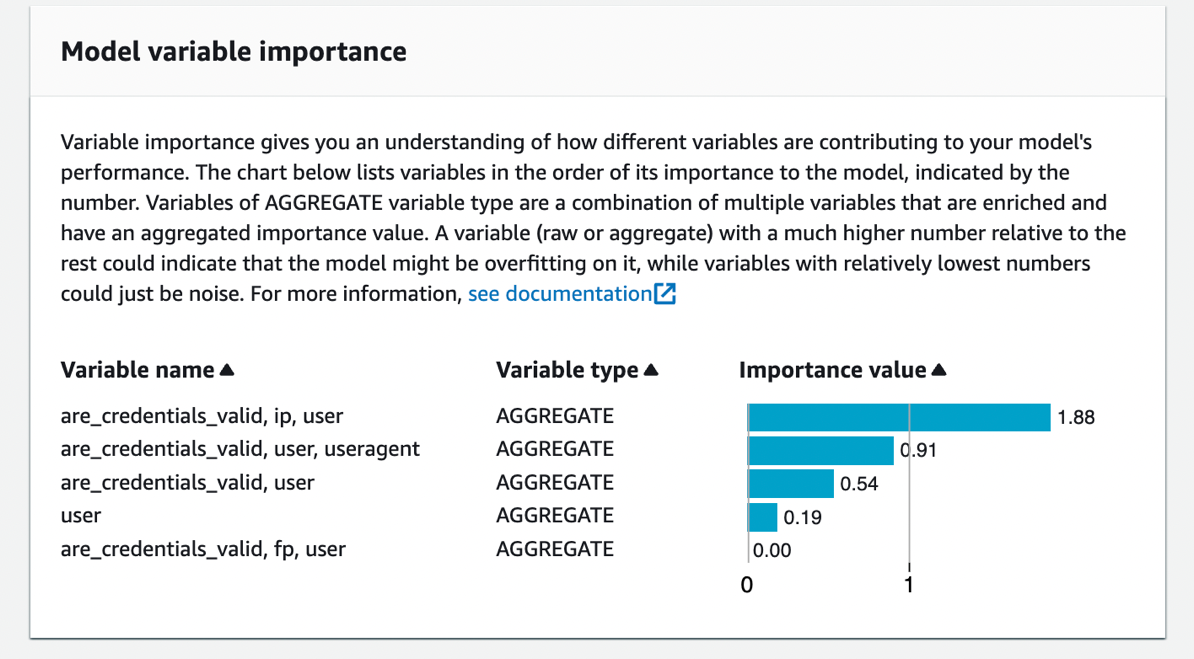Viewport: 1194px width, 659px height.
Task: Click the axis label 1 on chart
Action: (908, 585)
